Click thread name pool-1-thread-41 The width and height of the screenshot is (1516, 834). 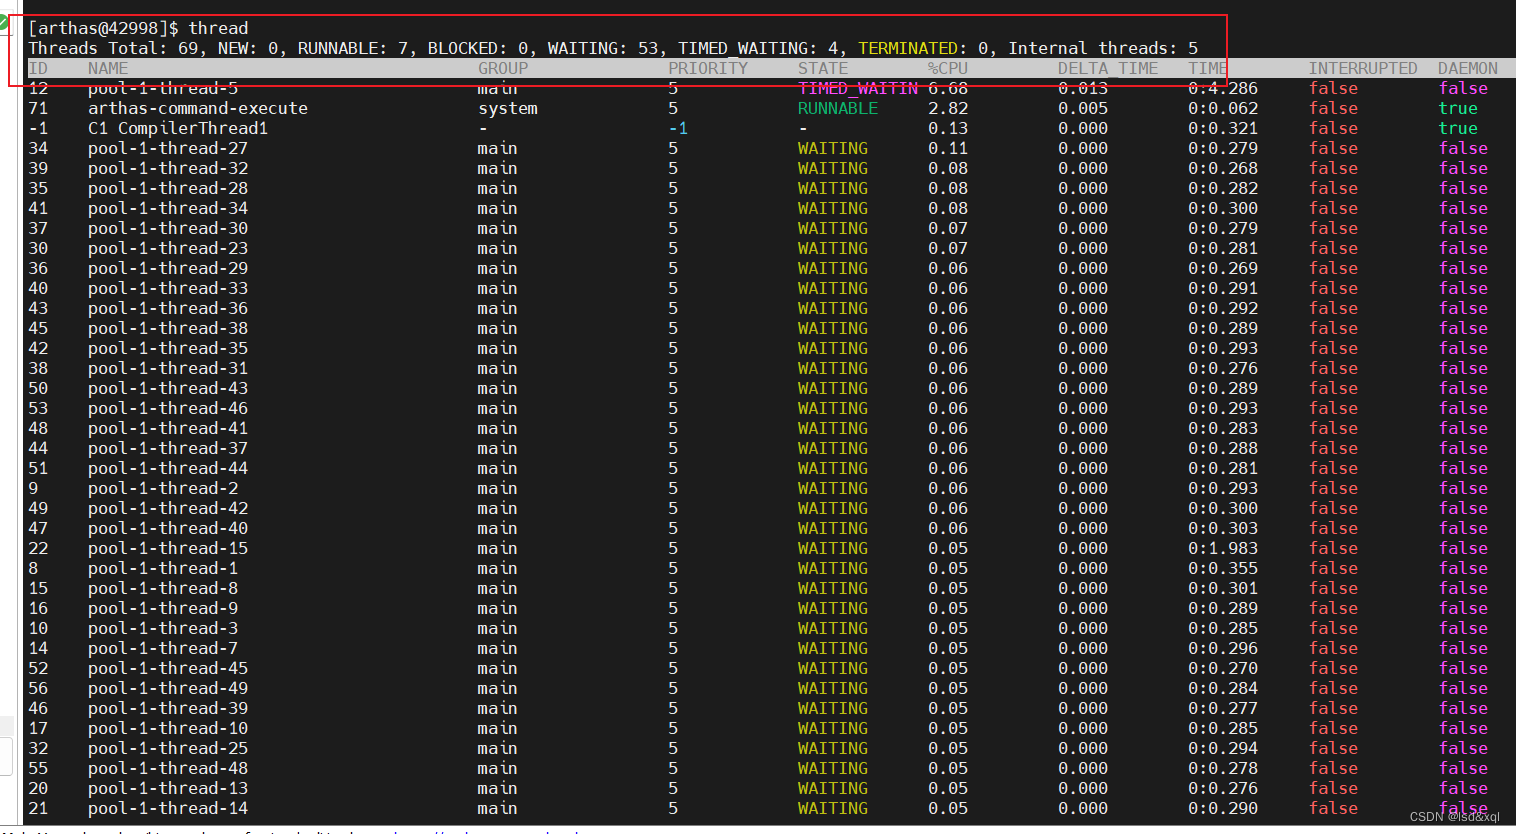[168, 428]
